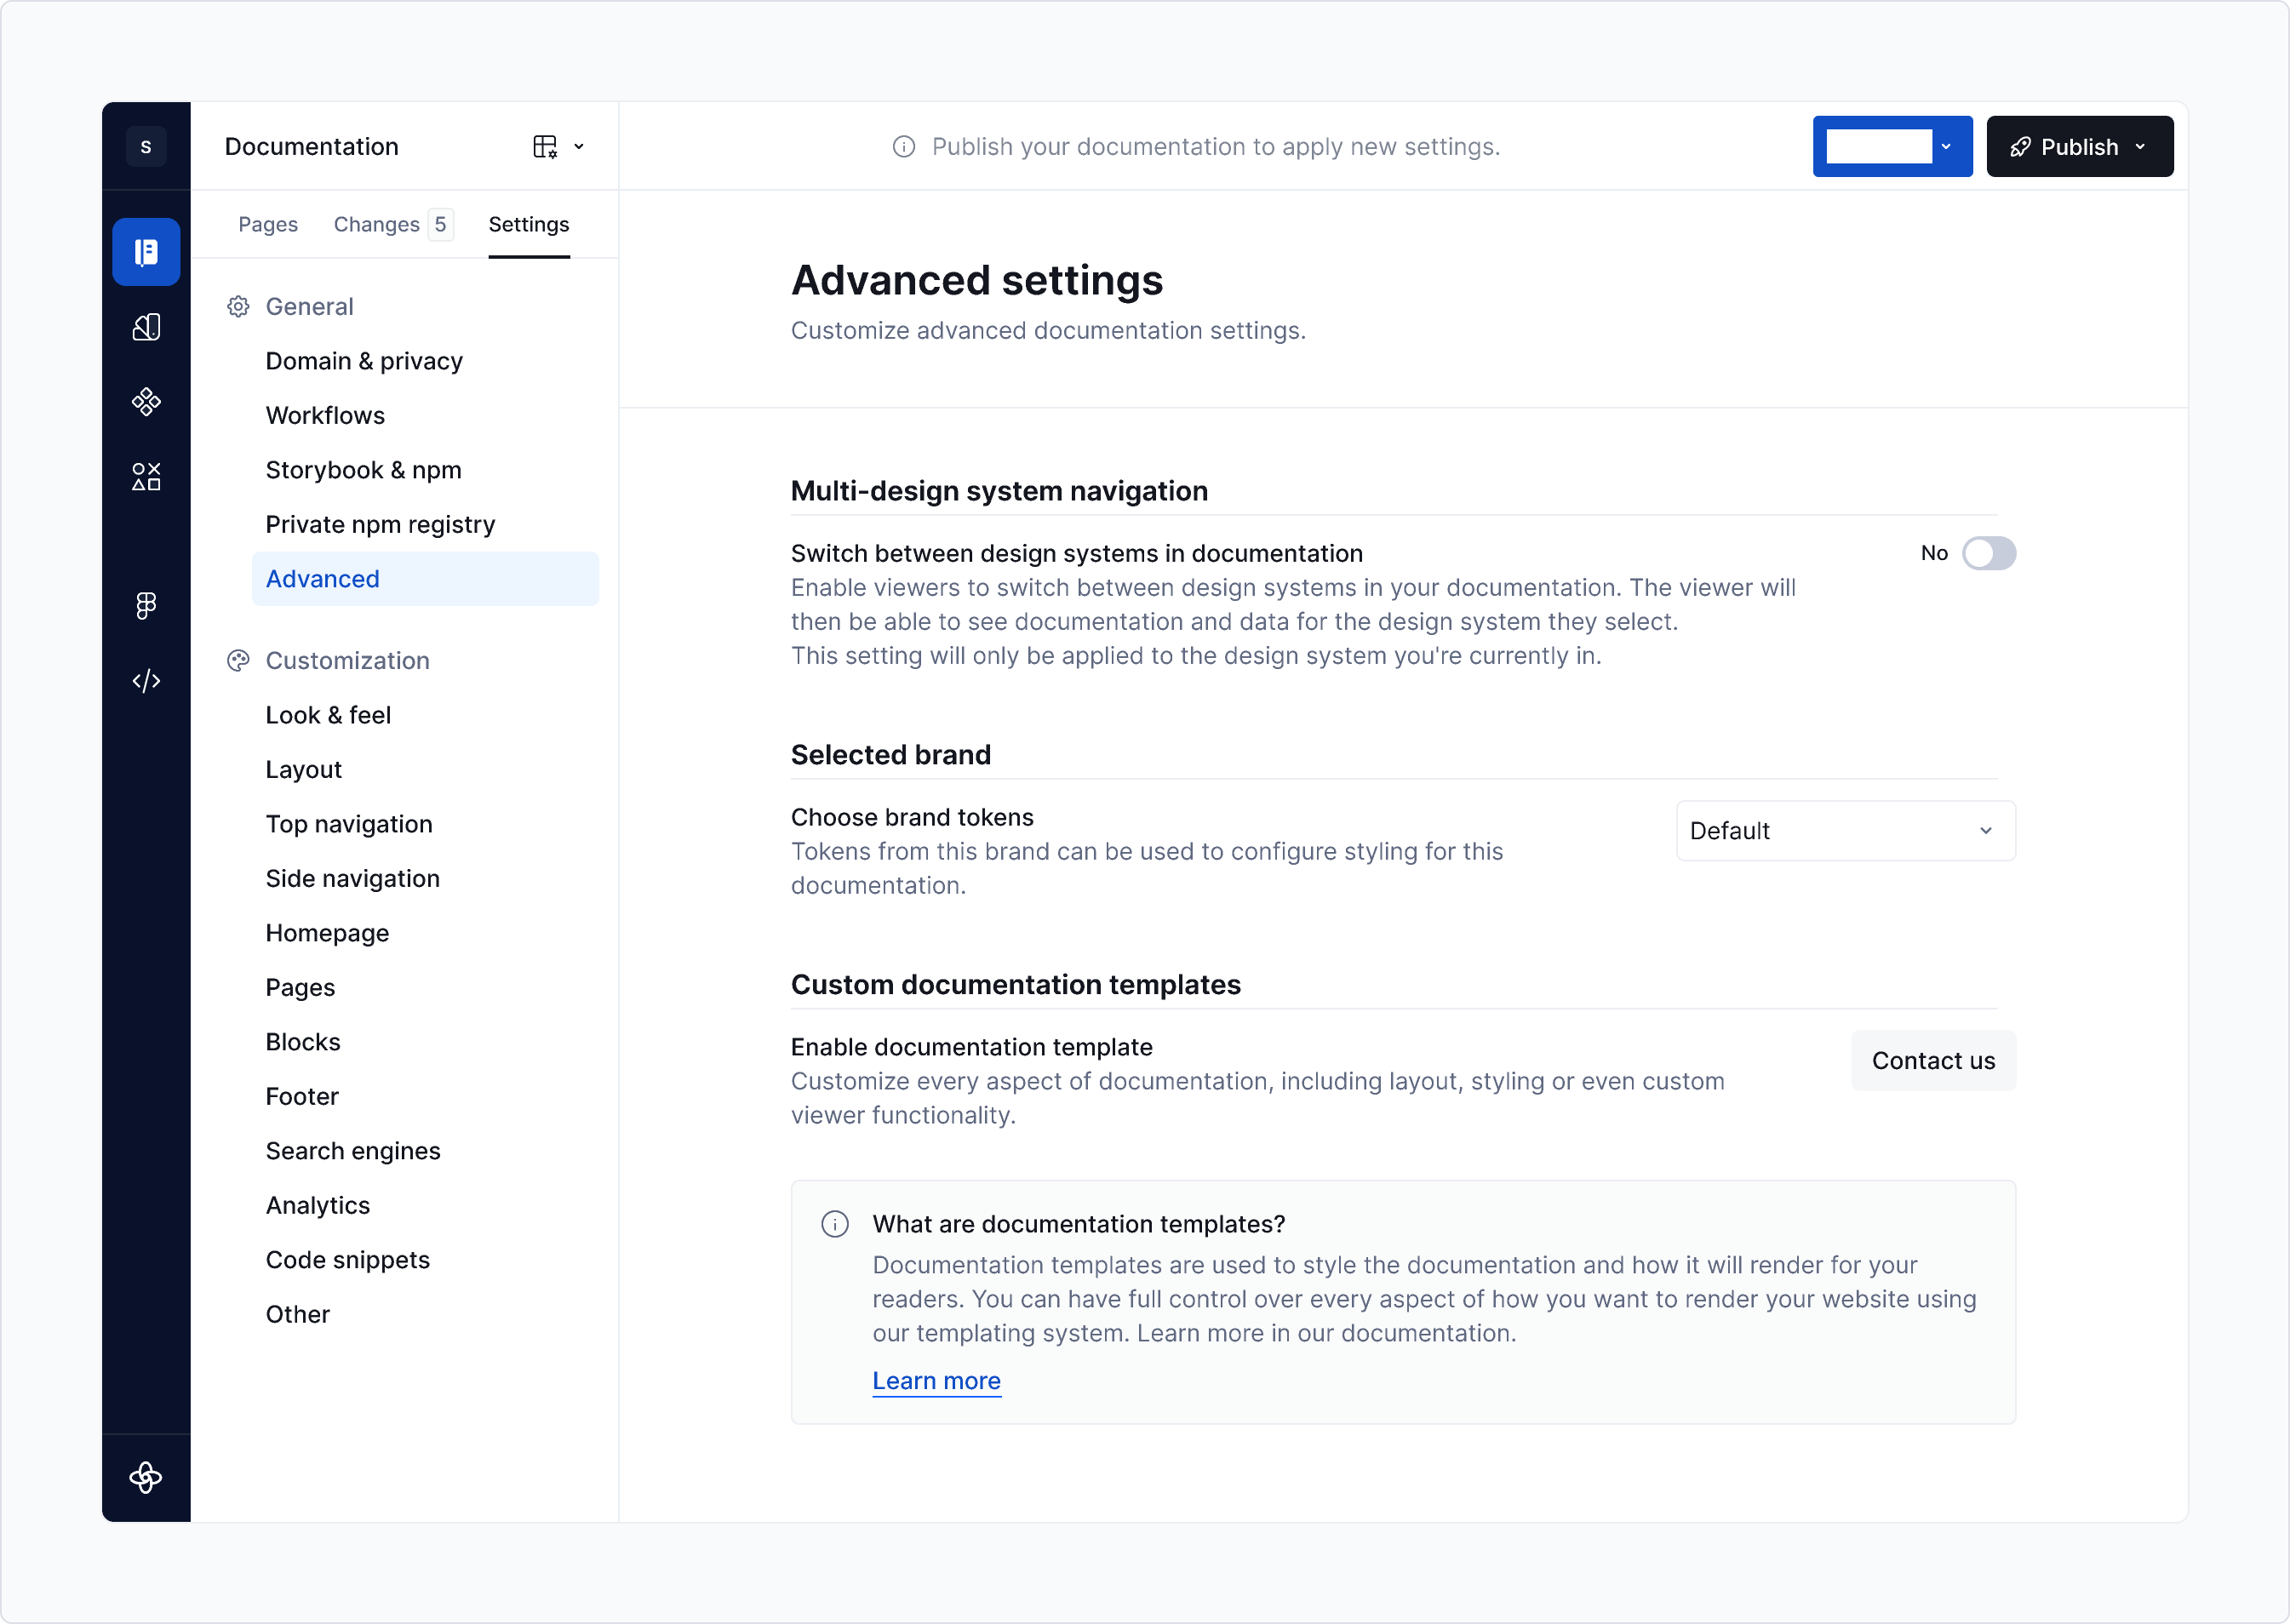Viewport: 2290px width, 1624px height.
Task: Open the Choose brand tokens dropdown
Action: tap(1844, 830)
